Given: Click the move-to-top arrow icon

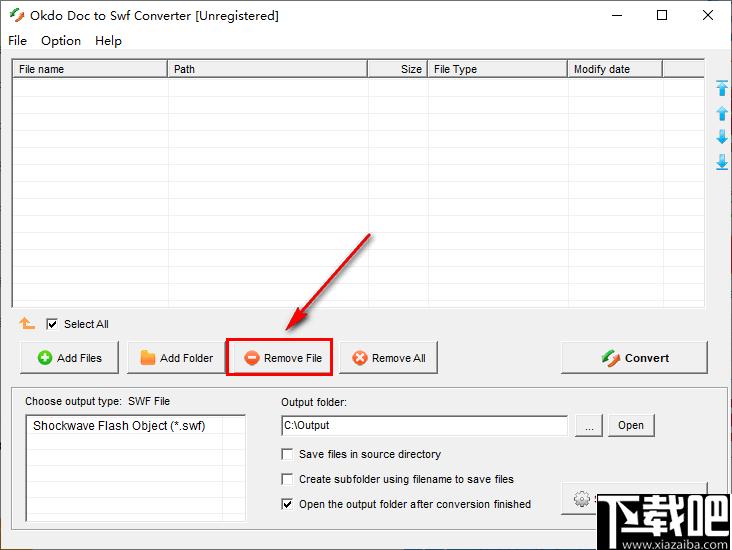Looking at the screenshot, I should pos(722,88).
